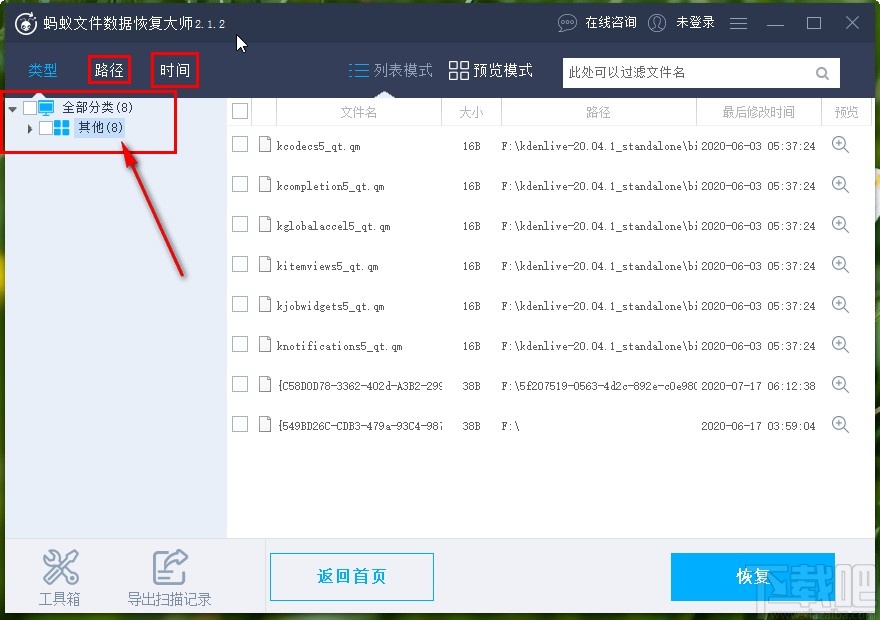Click the 38B size of {549BD26C row

tap(471, 426)
